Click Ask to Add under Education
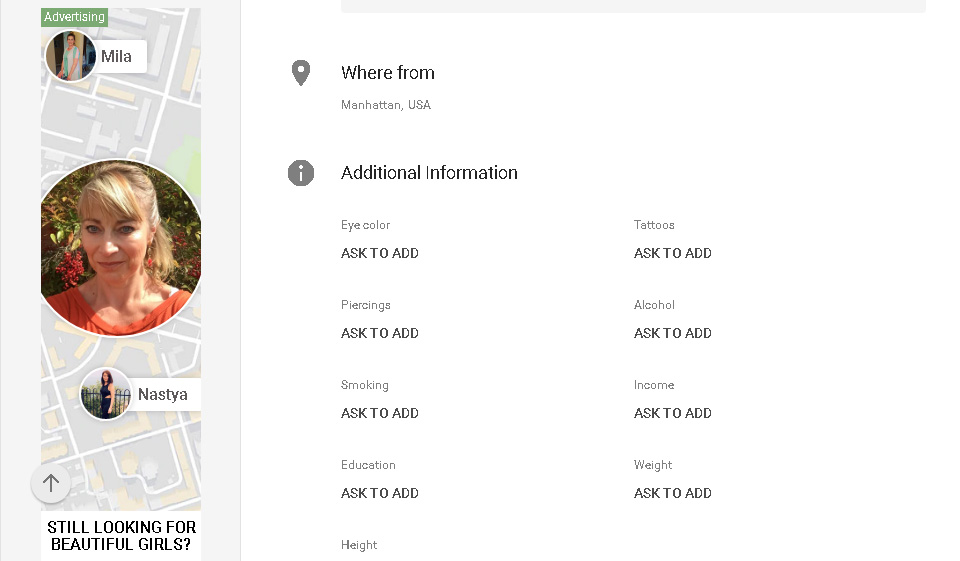The image size is (960, 561). 380,493
